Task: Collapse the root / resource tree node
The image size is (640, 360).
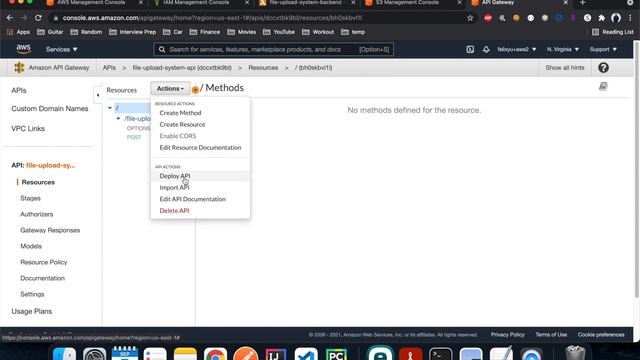Action: point(110,108)
